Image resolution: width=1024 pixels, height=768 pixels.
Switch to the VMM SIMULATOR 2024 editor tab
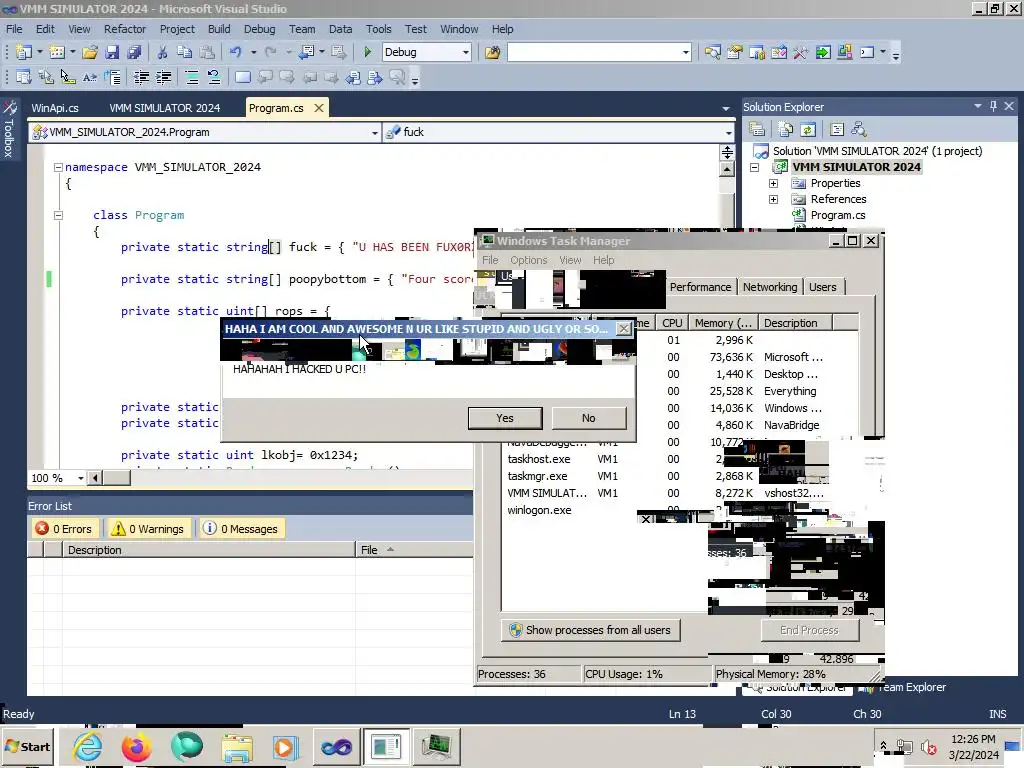coord(165,108)
